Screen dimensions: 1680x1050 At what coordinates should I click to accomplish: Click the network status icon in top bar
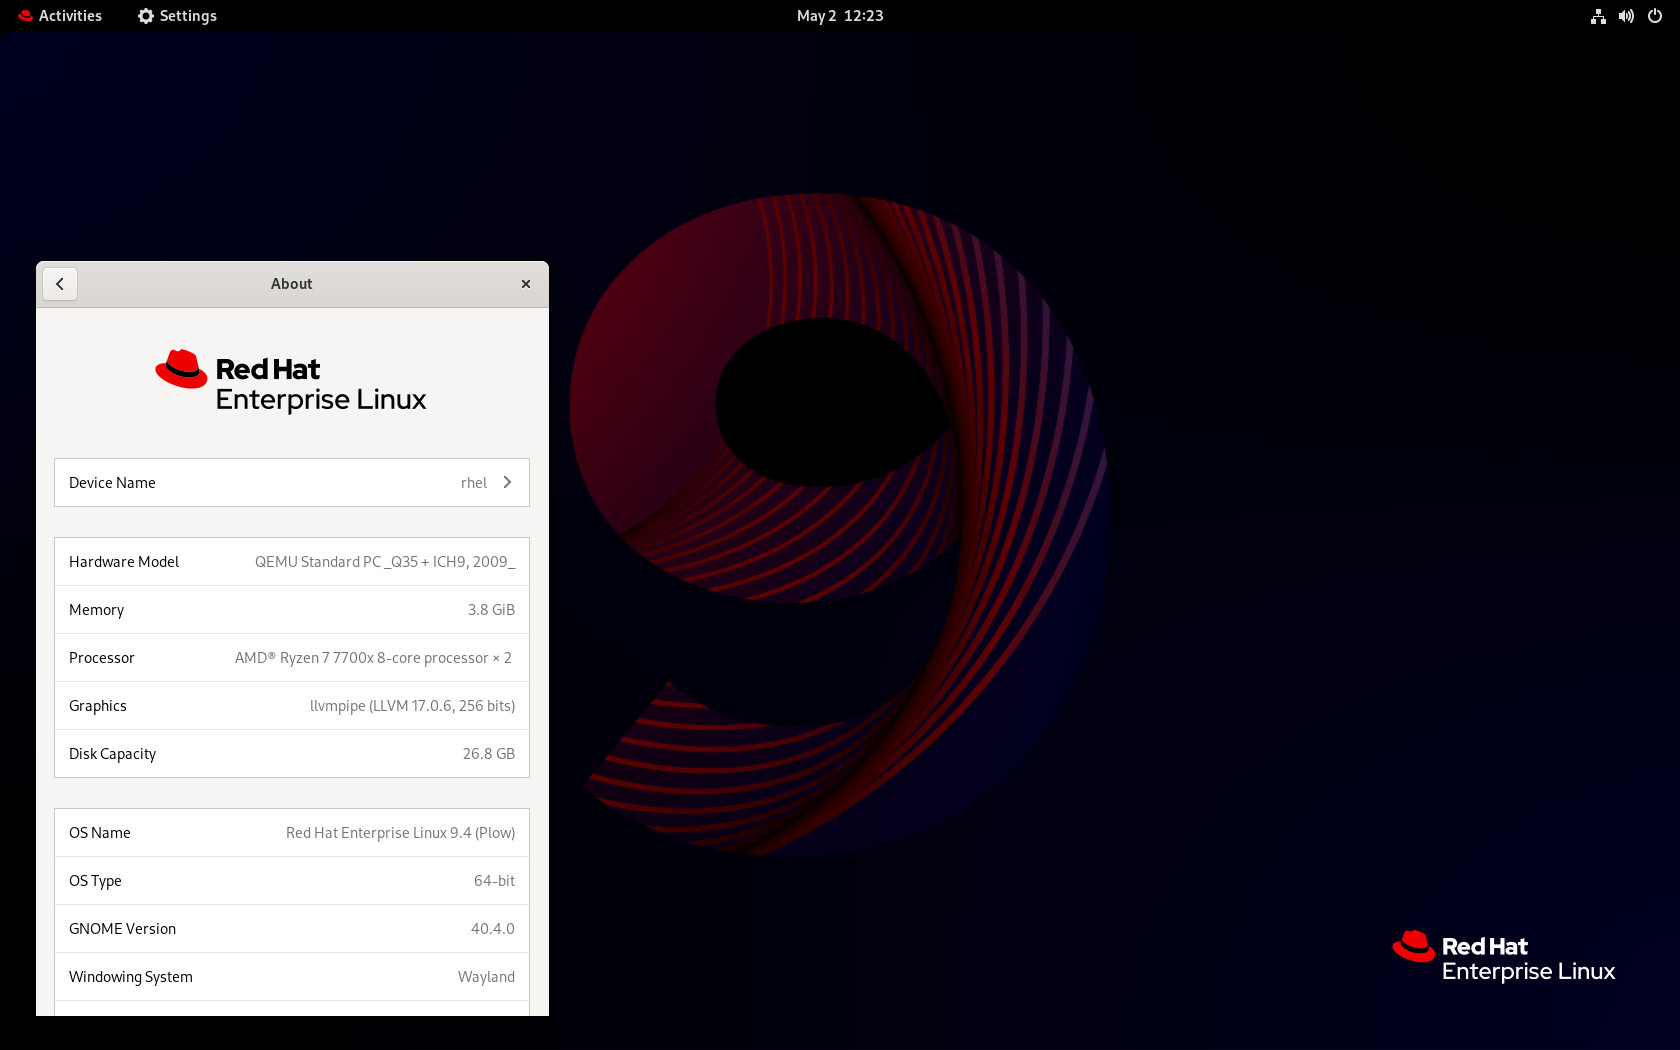pos(1598,16)
